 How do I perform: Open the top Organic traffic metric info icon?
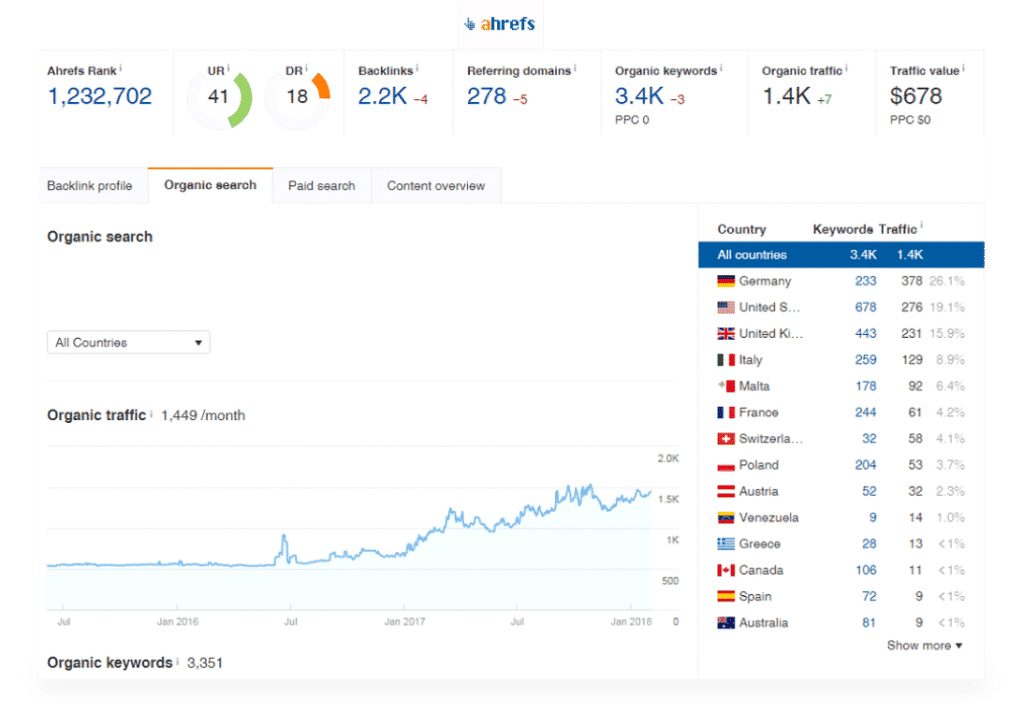coord(847,68)
